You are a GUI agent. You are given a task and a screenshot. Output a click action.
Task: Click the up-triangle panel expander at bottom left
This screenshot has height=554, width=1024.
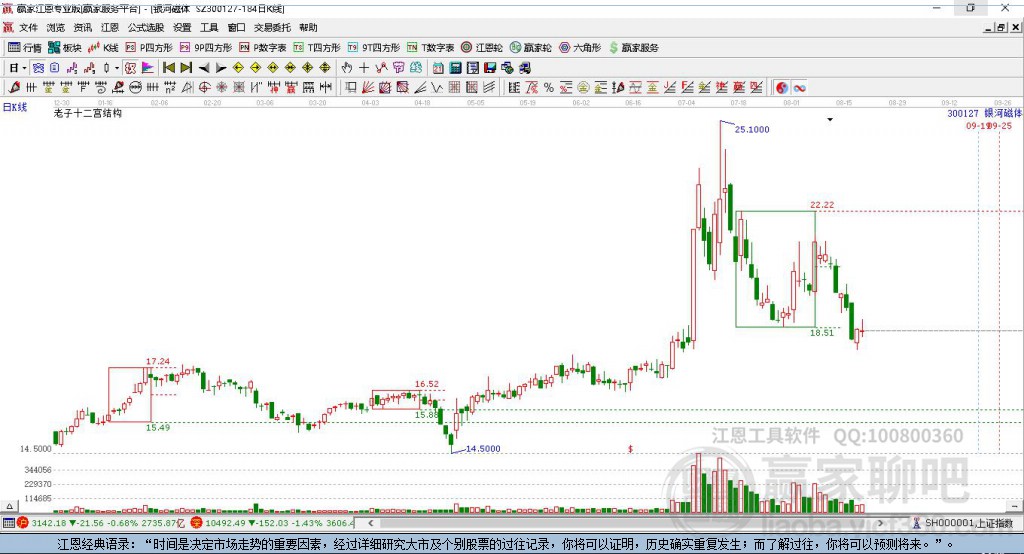point(9,506)
